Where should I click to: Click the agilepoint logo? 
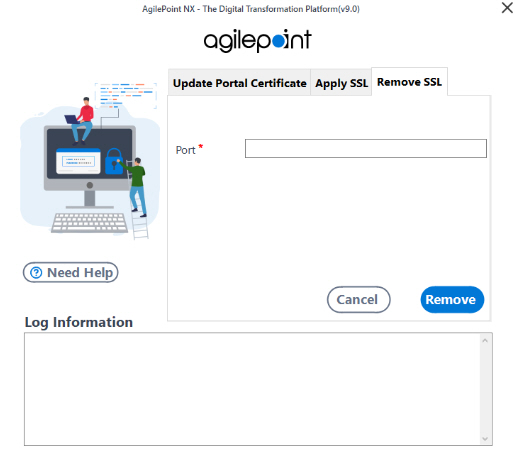click(257, 41)
